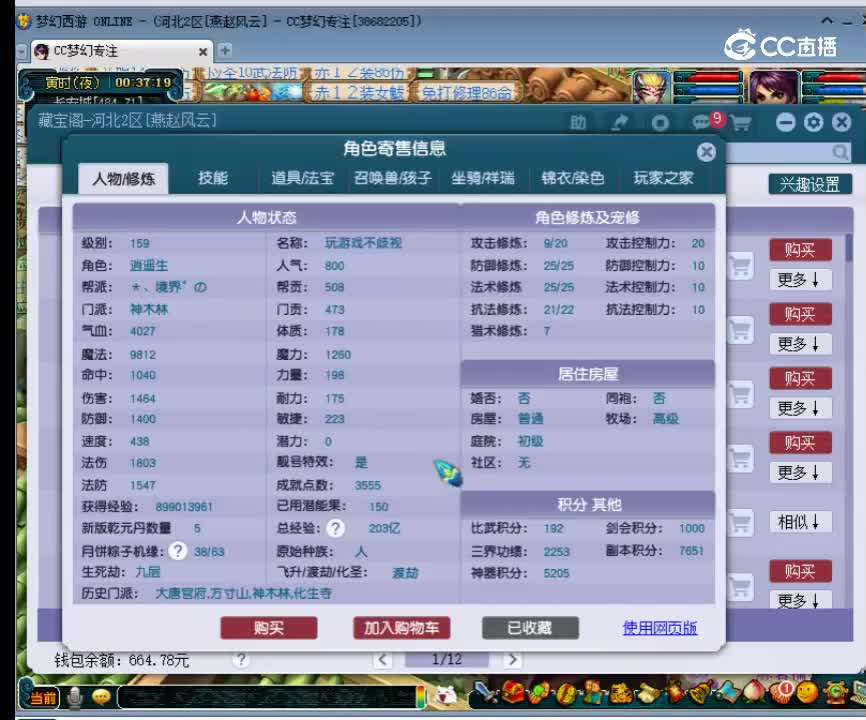
Task: Select the 人物/修炼 tab
Action: coord(123,178)
